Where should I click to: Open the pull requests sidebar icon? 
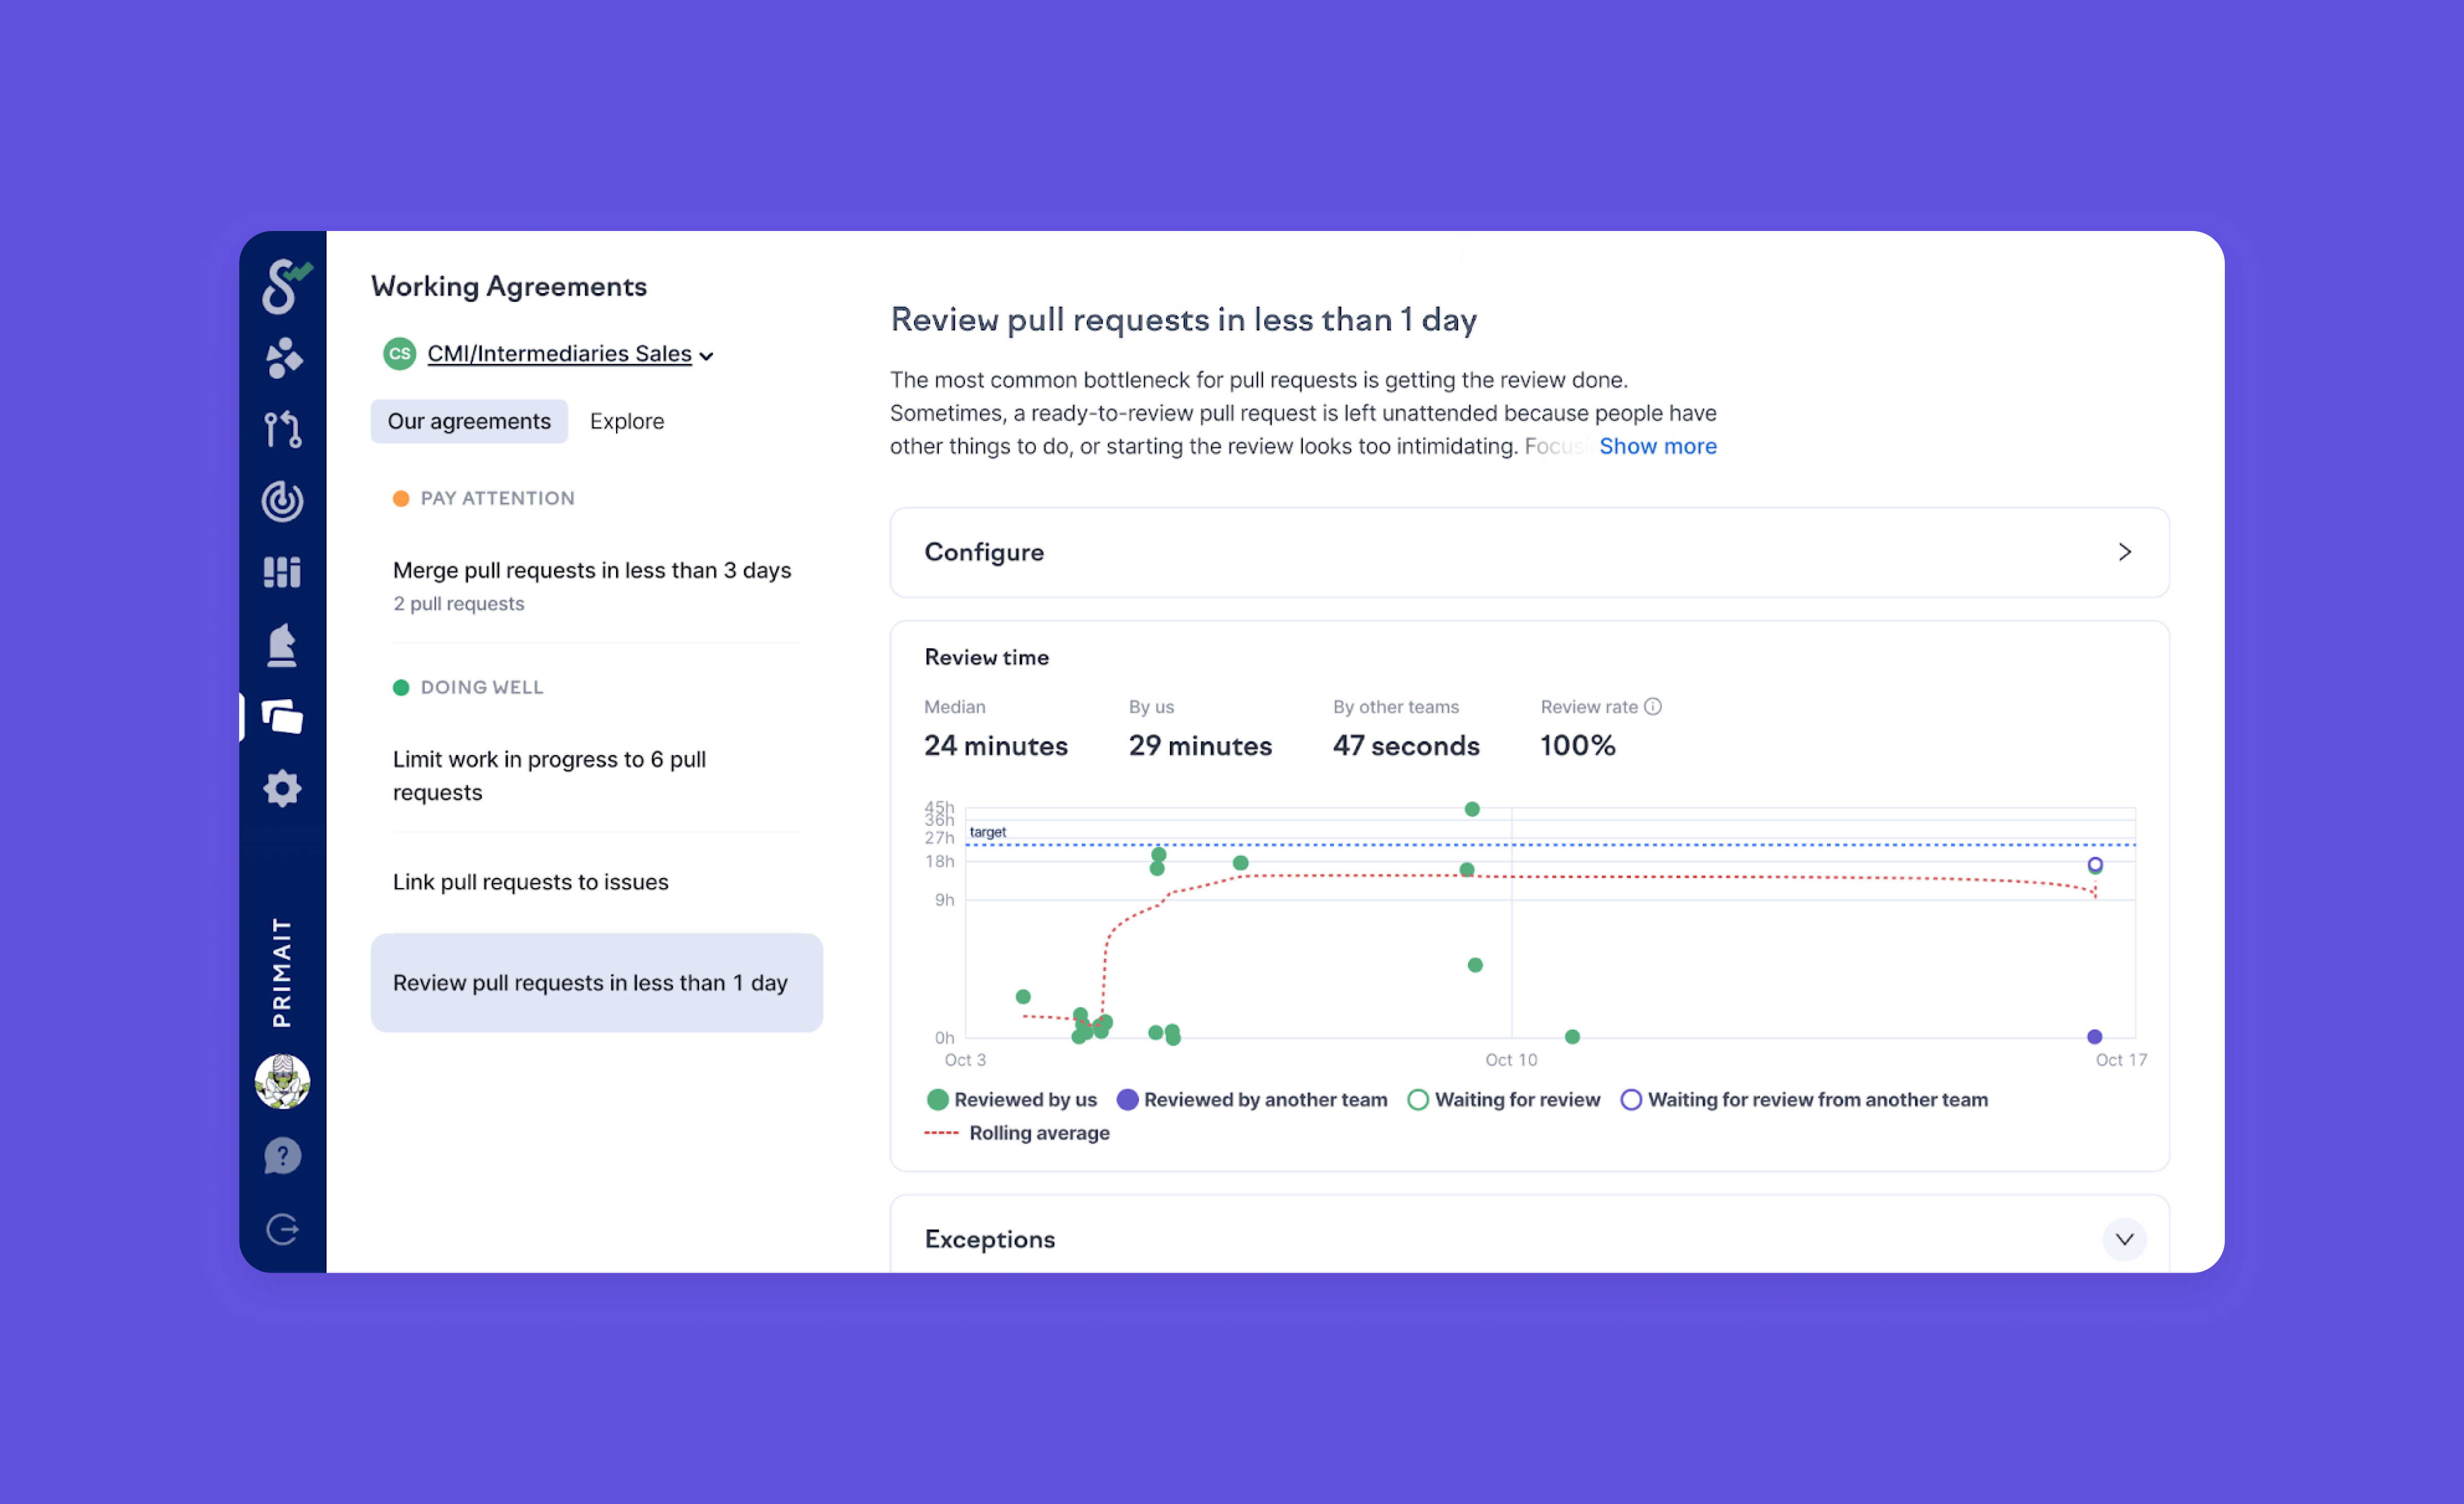[x=283, y=429]
